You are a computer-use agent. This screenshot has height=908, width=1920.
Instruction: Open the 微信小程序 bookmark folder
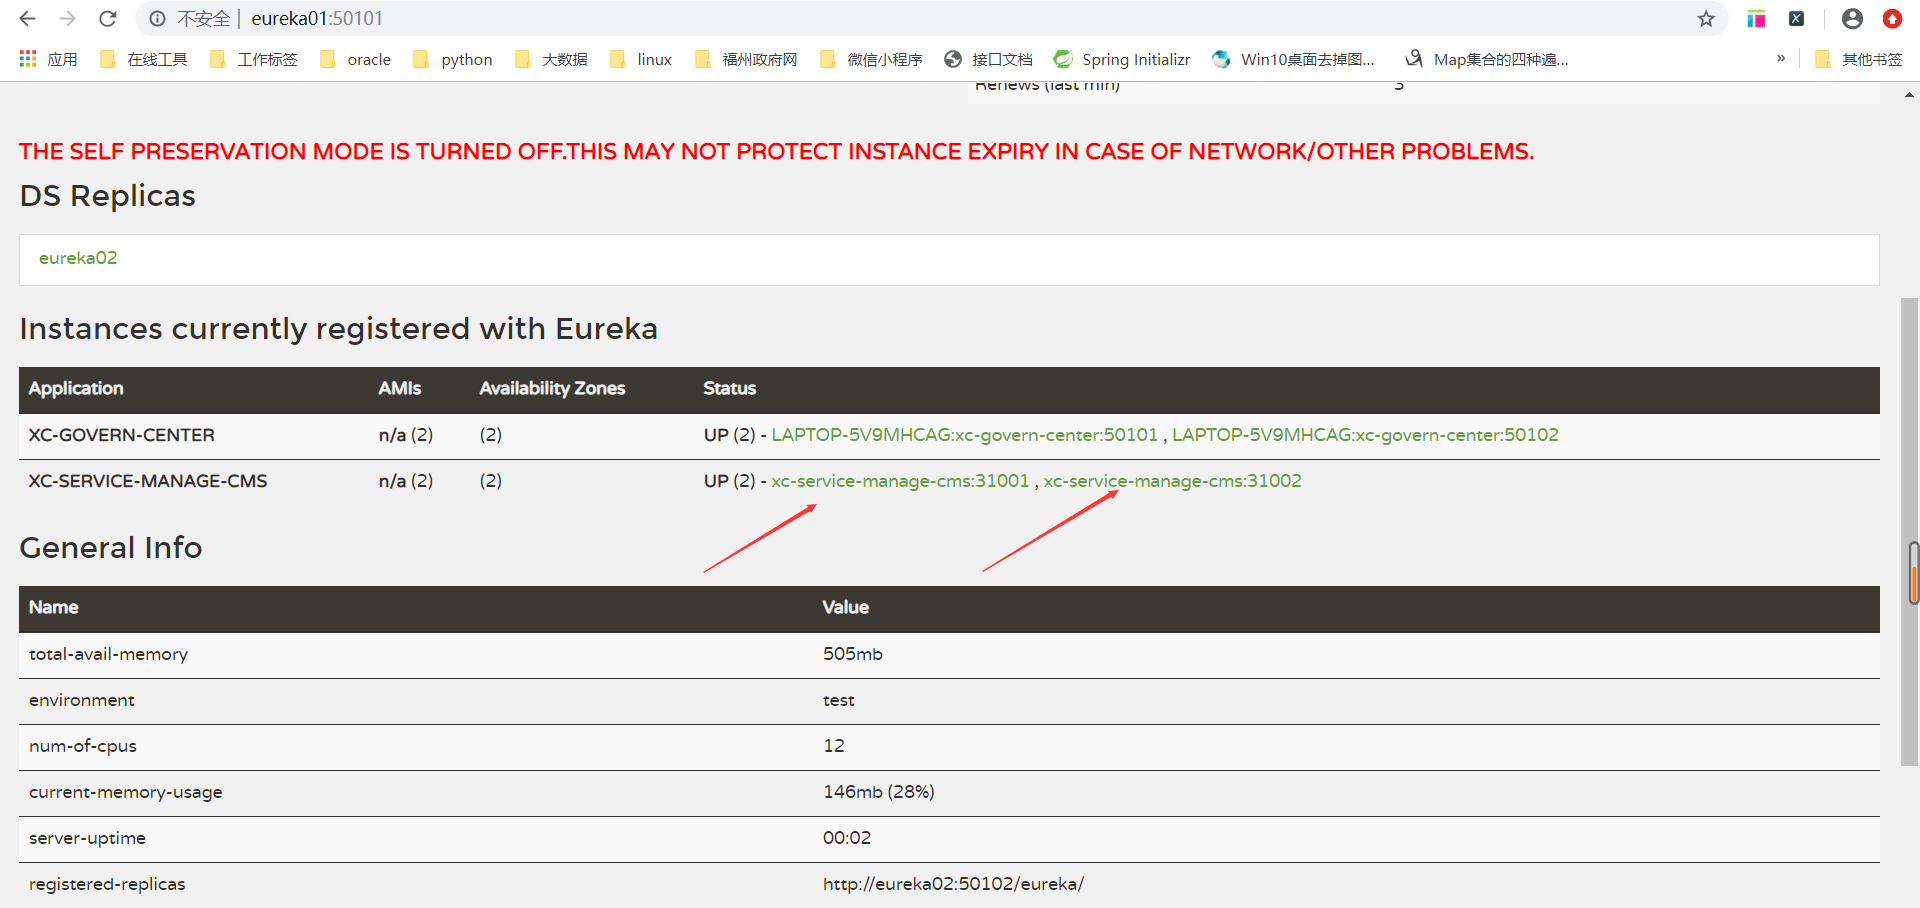click(x=871, y=59)
